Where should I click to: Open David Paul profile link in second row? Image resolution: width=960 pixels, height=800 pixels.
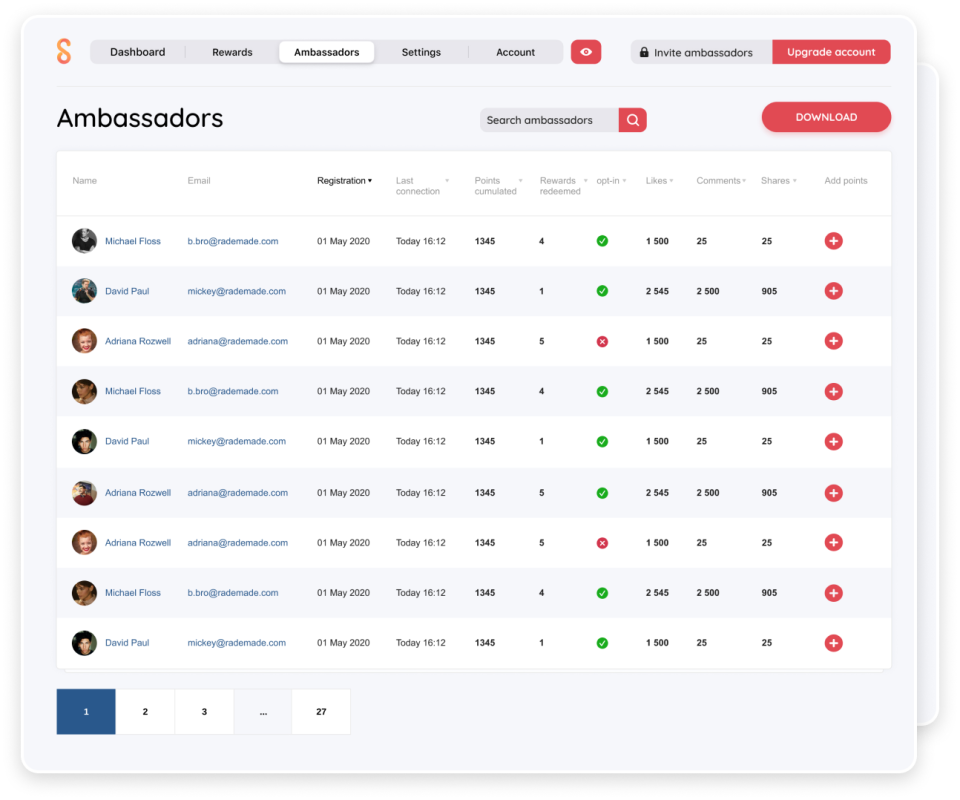tap(127, 291)
